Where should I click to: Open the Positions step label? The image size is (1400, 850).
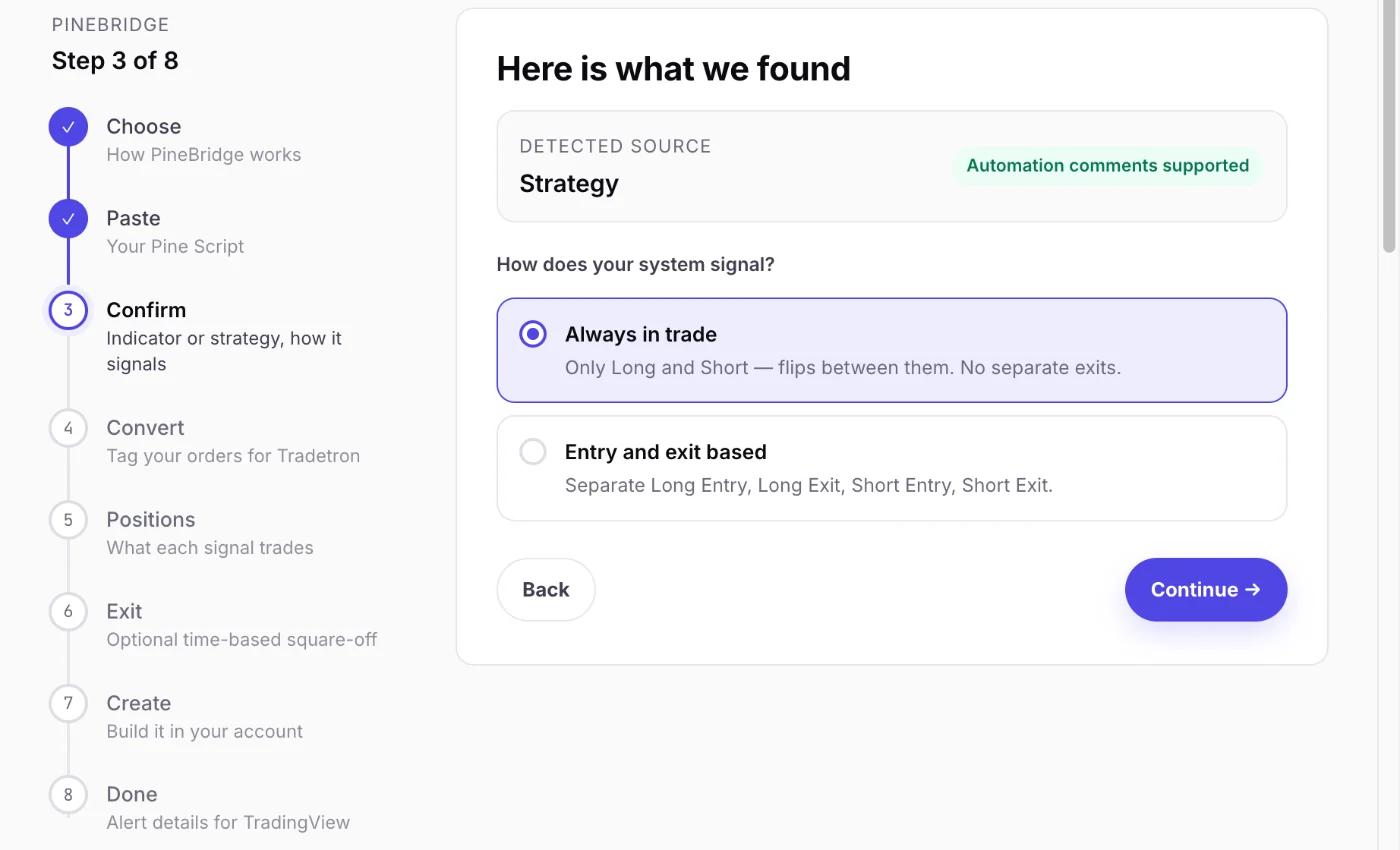pos(151,520)
